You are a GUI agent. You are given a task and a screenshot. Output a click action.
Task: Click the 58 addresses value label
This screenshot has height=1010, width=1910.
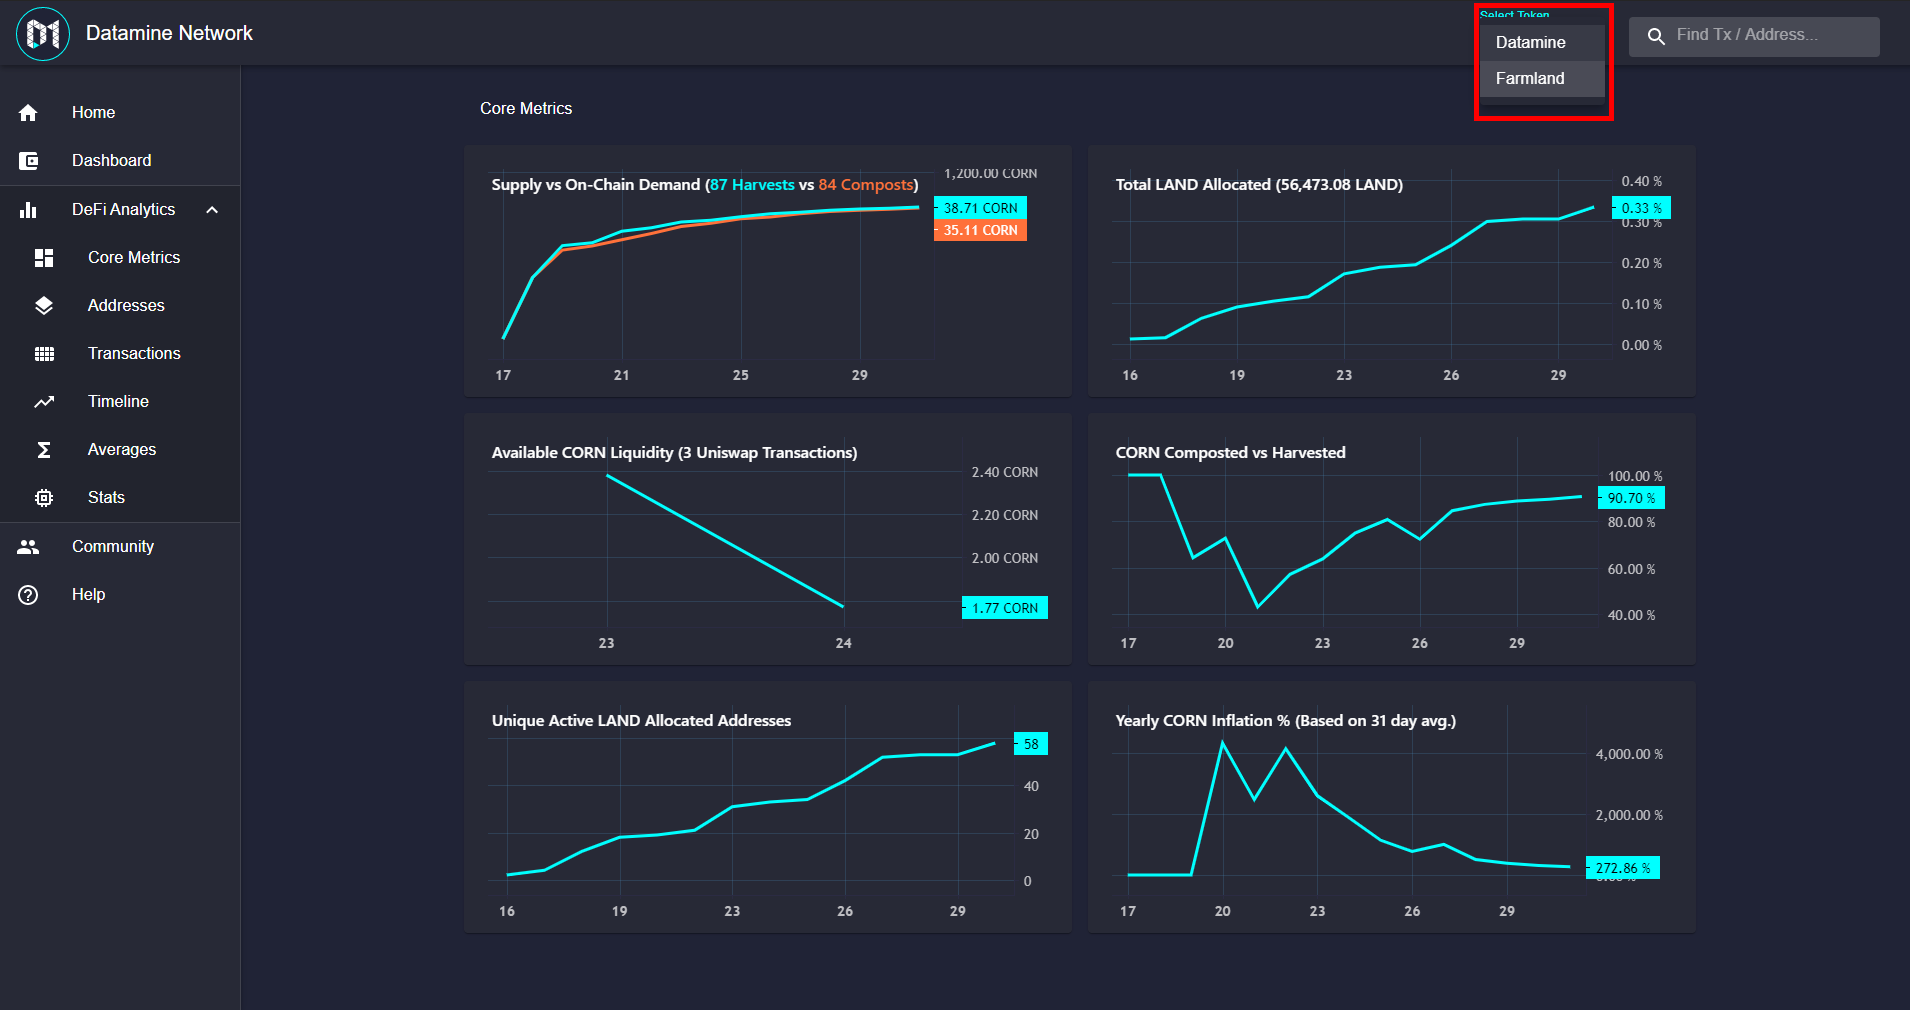(1031, 744)
